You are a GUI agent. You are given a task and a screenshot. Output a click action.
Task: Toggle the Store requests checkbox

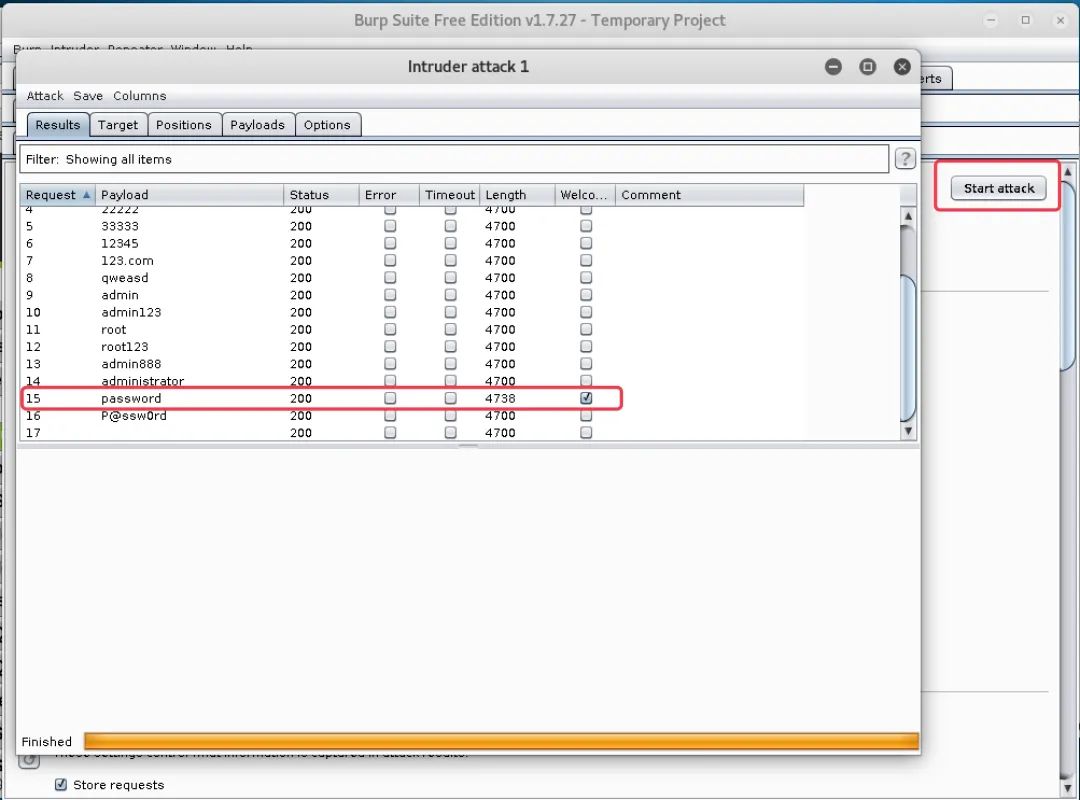pyautogui.click(x=61, y=784)
